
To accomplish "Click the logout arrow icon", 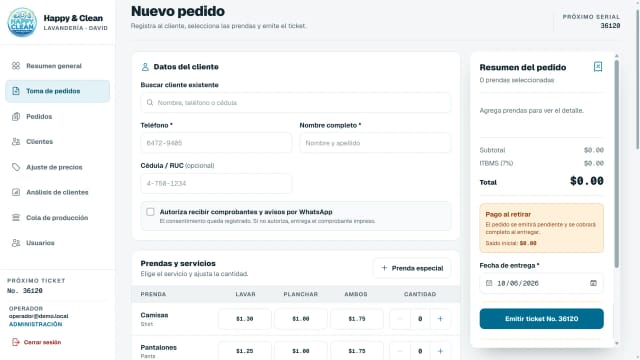I will [16, 342].
